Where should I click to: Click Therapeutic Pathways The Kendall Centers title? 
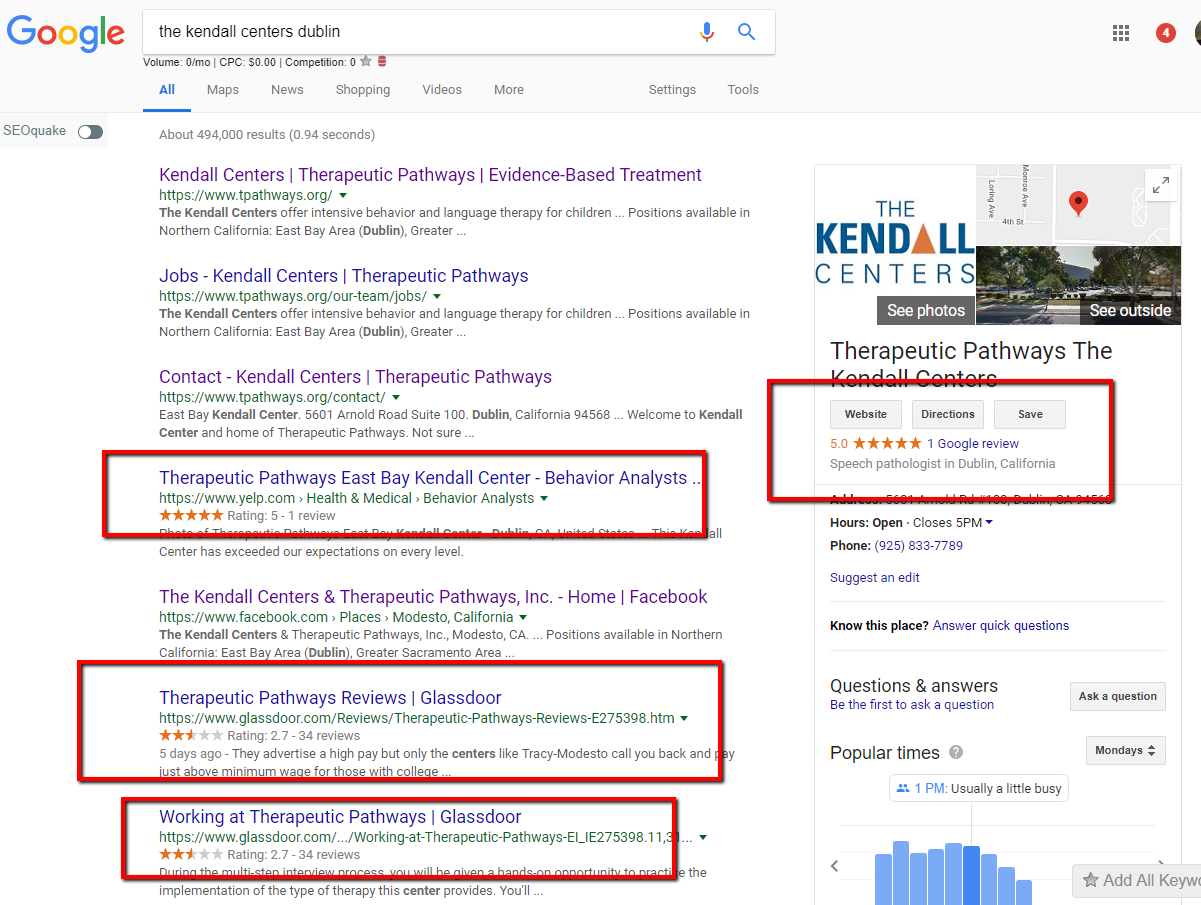tap(971, 364)
